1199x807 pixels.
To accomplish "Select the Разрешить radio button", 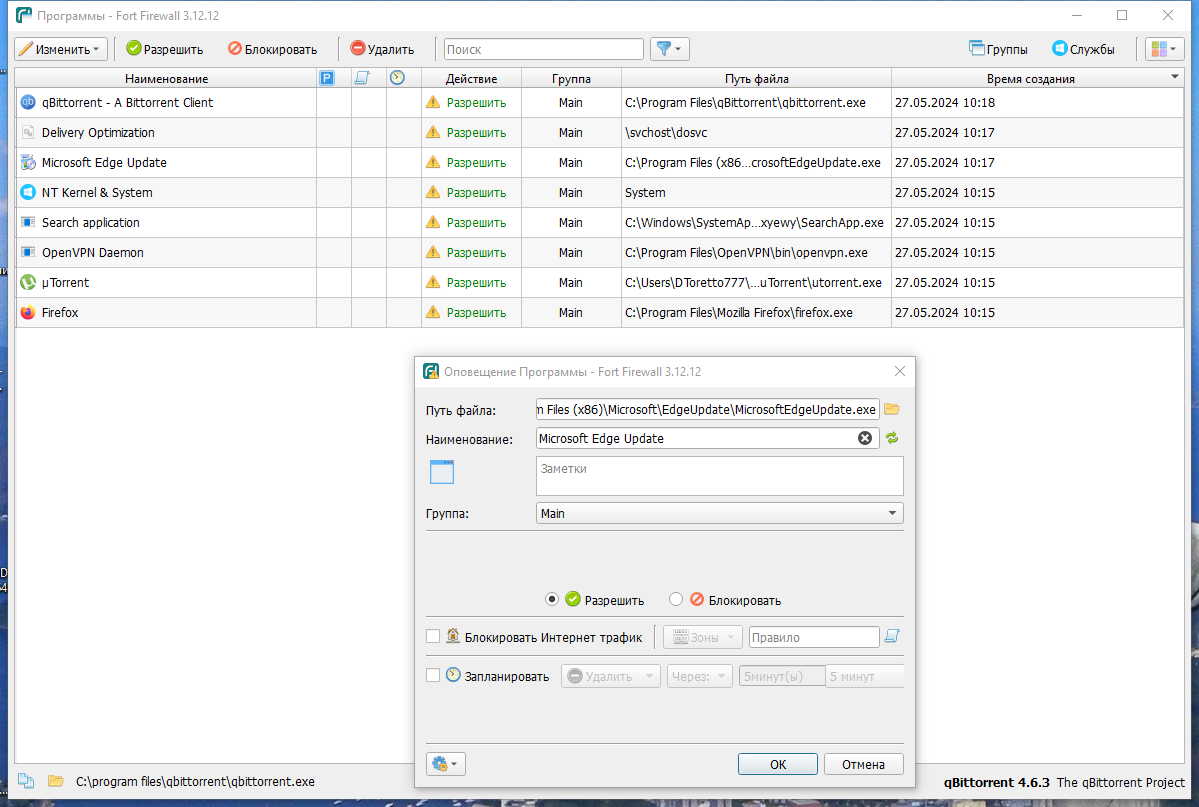I will pyautogui.click(x=551, y=600).
